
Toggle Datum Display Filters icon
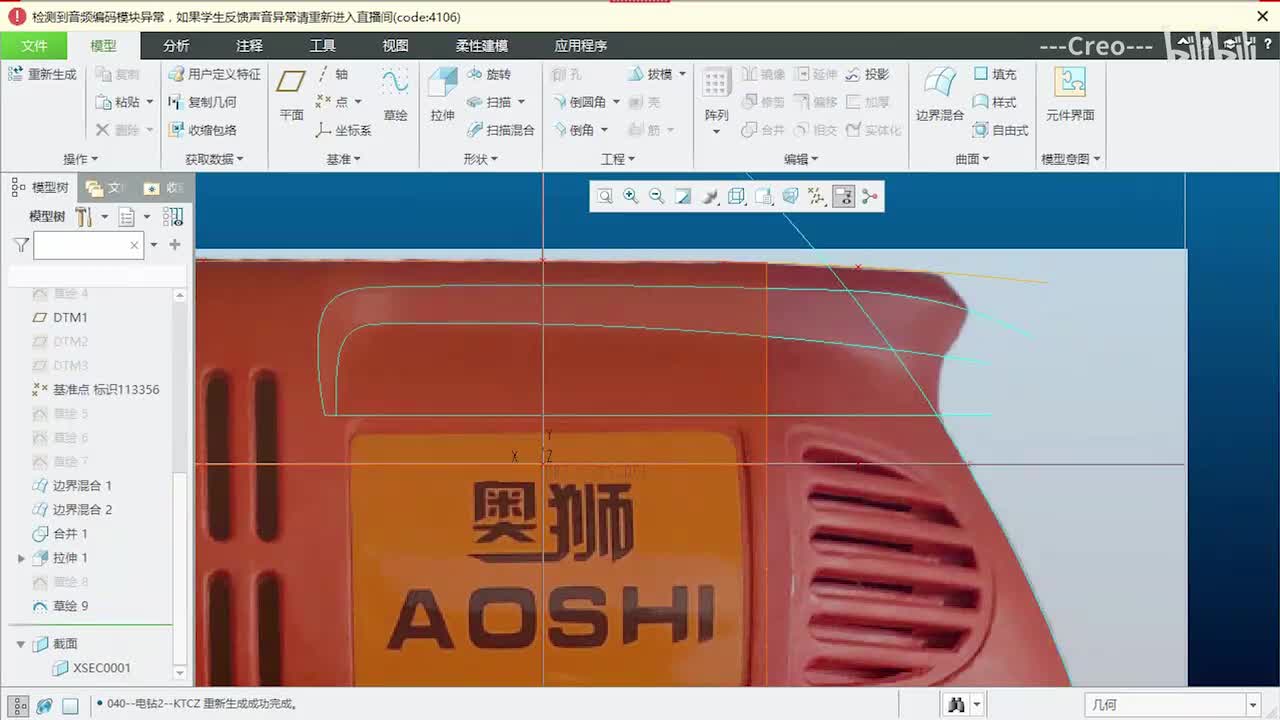click(817, 197)
